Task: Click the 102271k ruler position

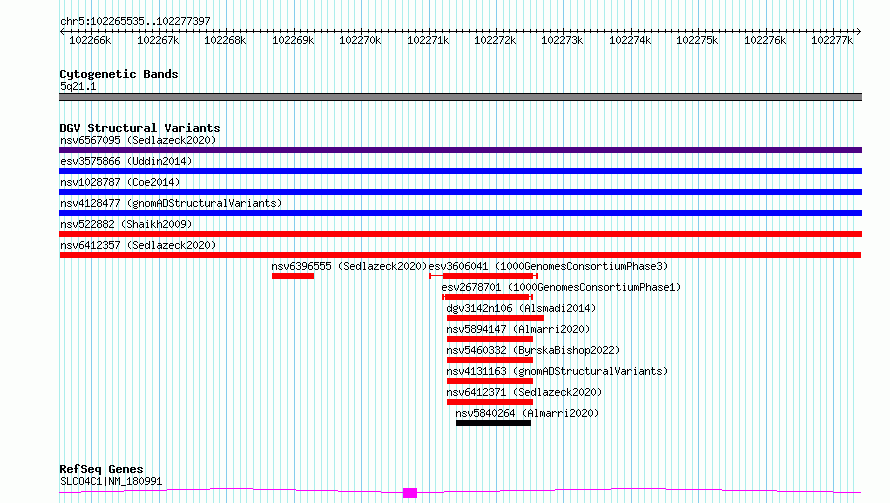Action: [428, 40]
